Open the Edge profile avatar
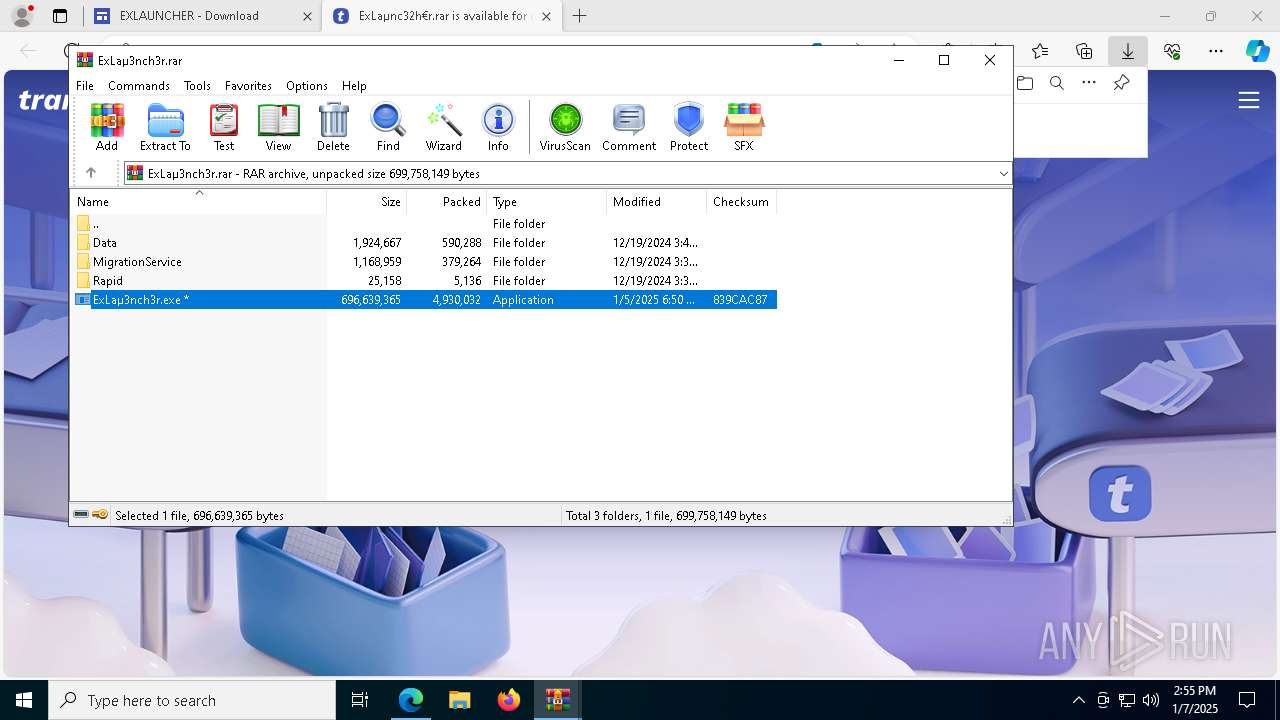Screen dimensions: 1280x720 [x=22, y=16]
